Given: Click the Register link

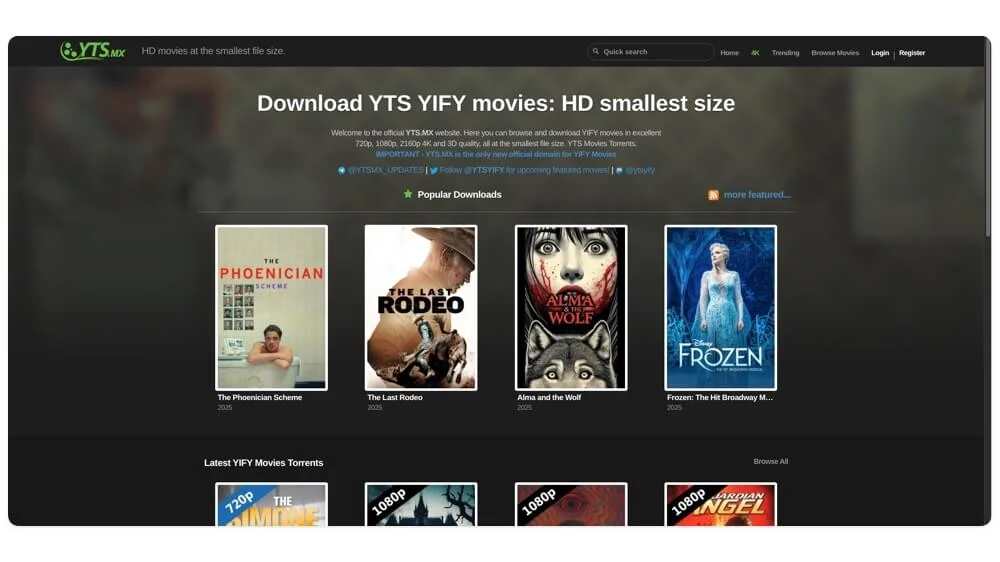Looking at the screenshot, I should [x=912, y=53].
